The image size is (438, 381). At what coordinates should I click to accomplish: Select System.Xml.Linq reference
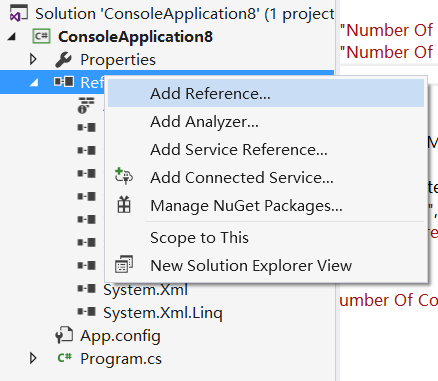[x=163, y=313]
